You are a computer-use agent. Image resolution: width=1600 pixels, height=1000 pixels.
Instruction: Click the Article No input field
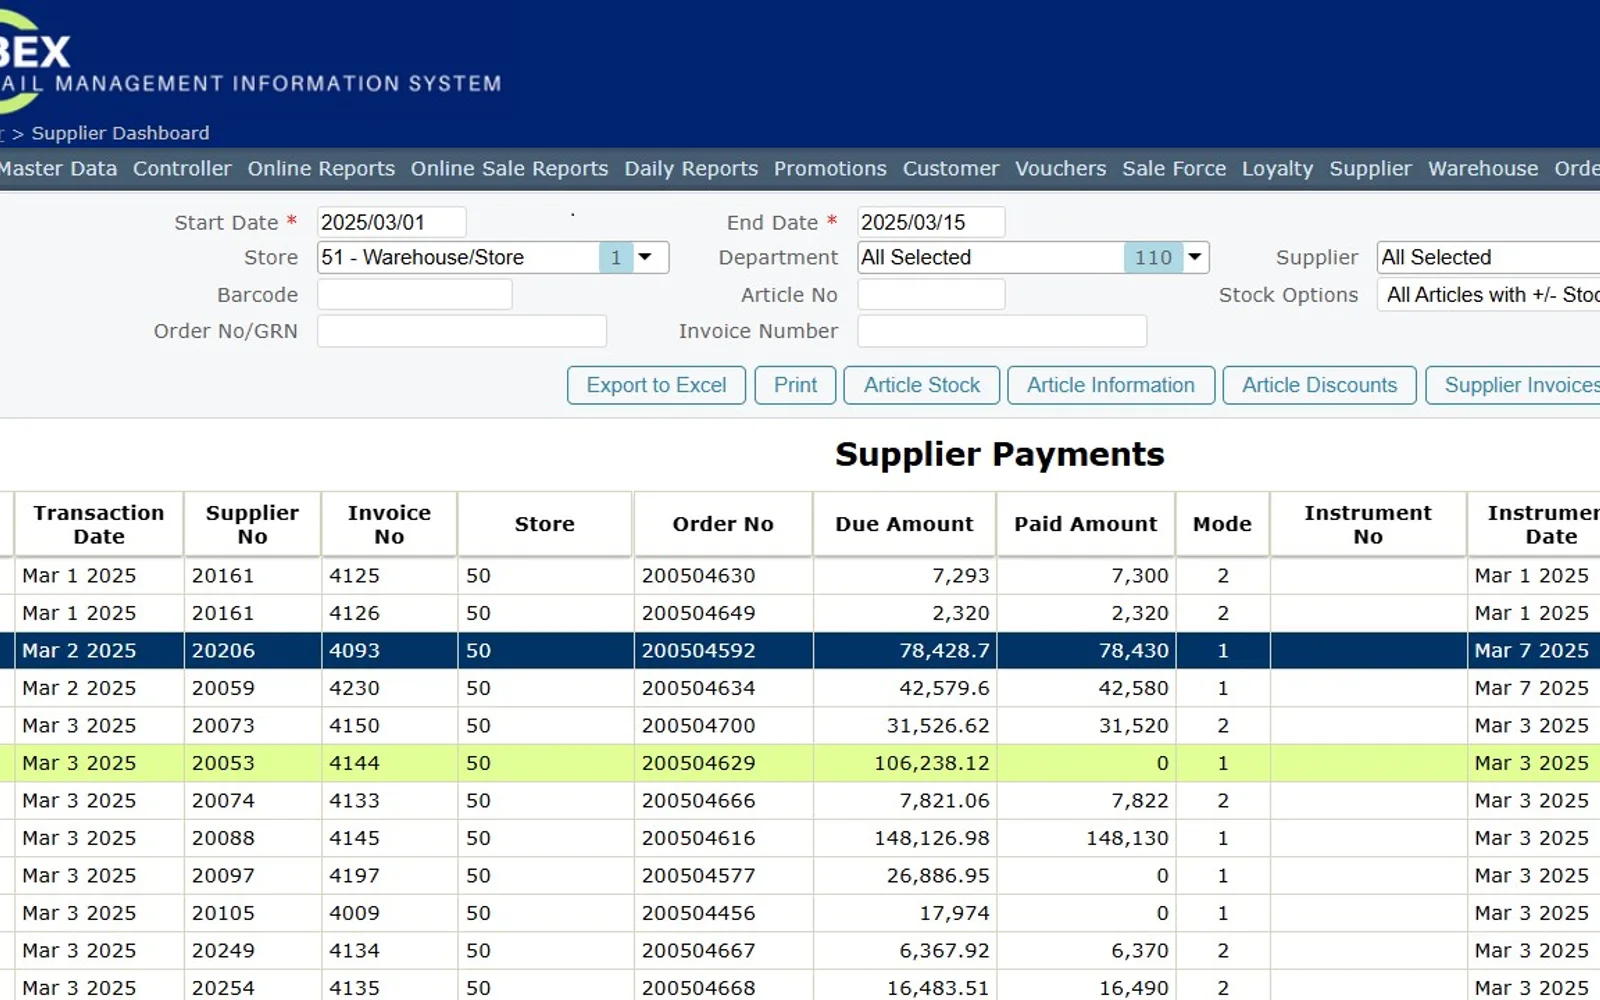coord(931,294)
